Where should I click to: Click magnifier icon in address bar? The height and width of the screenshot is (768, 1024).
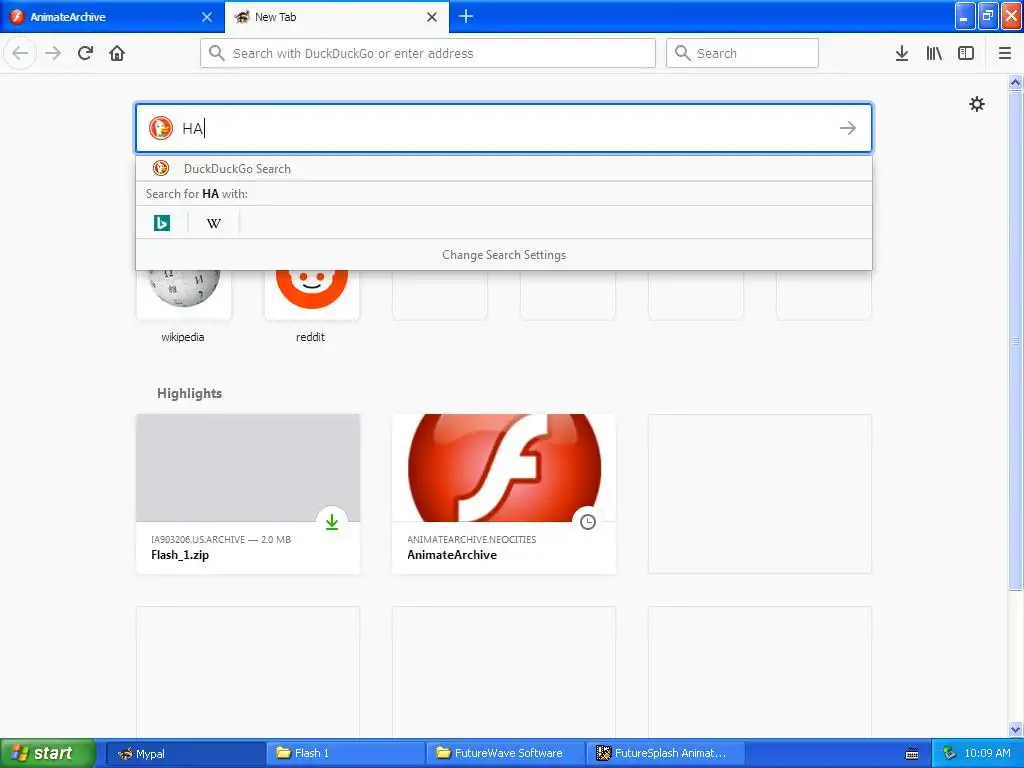217,53
